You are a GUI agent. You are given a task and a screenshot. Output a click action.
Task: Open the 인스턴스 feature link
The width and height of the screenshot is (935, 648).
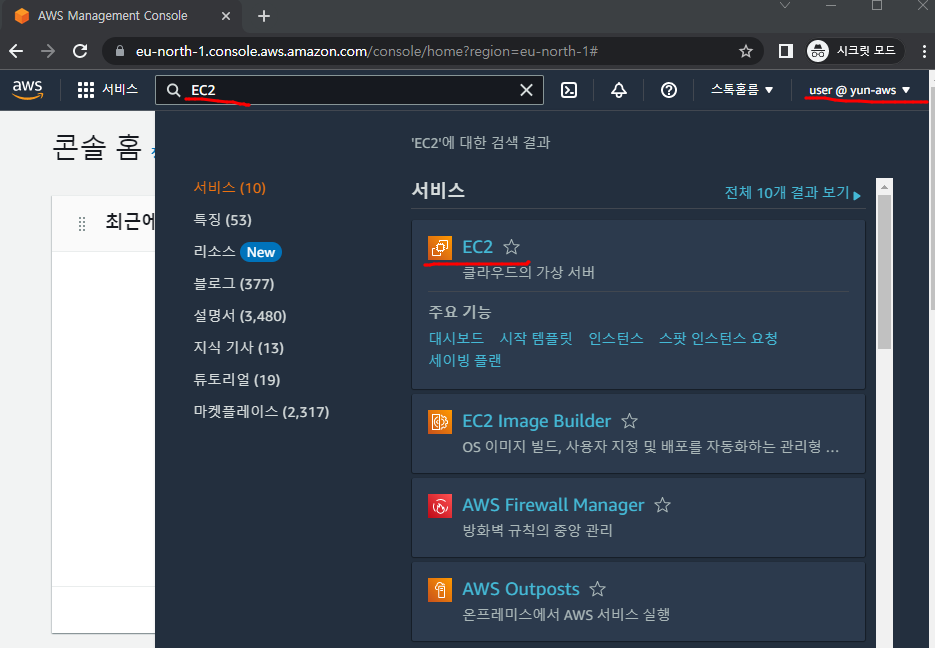point(615,338)
